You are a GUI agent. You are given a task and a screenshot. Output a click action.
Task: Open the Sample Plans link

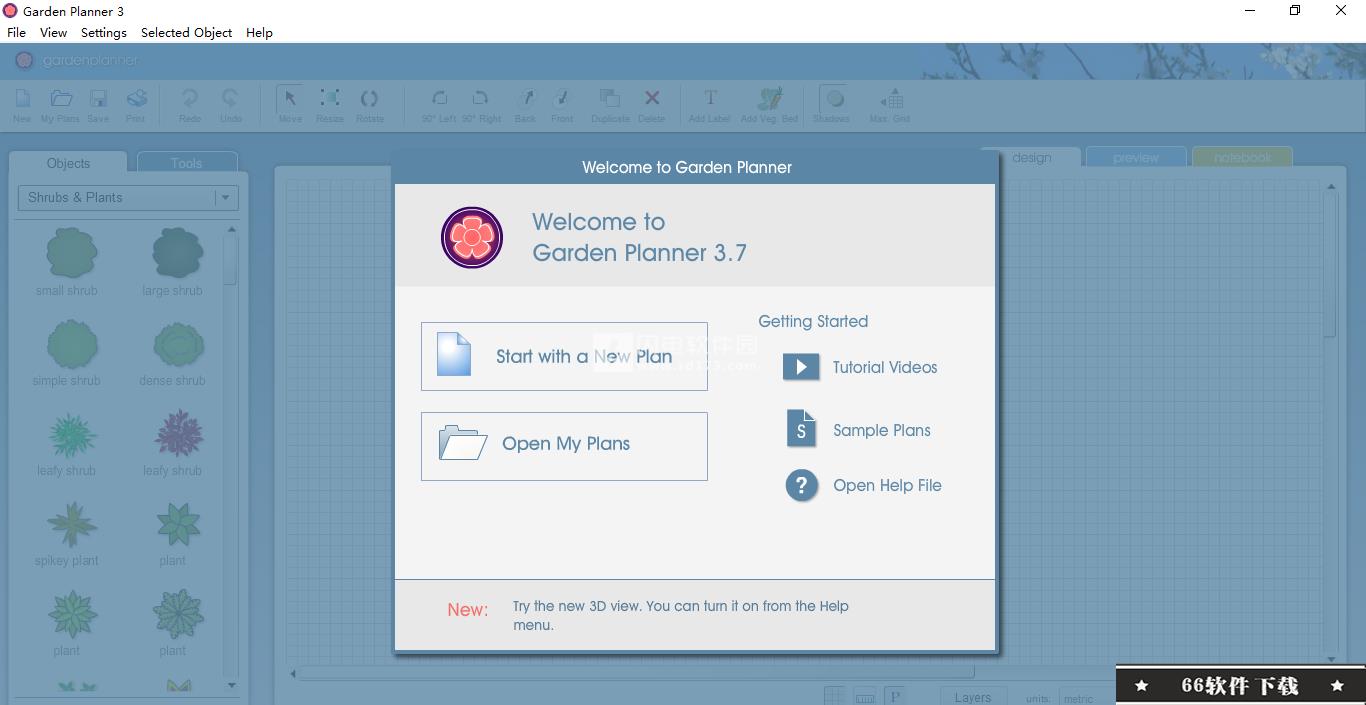click(x=858, y=430)
